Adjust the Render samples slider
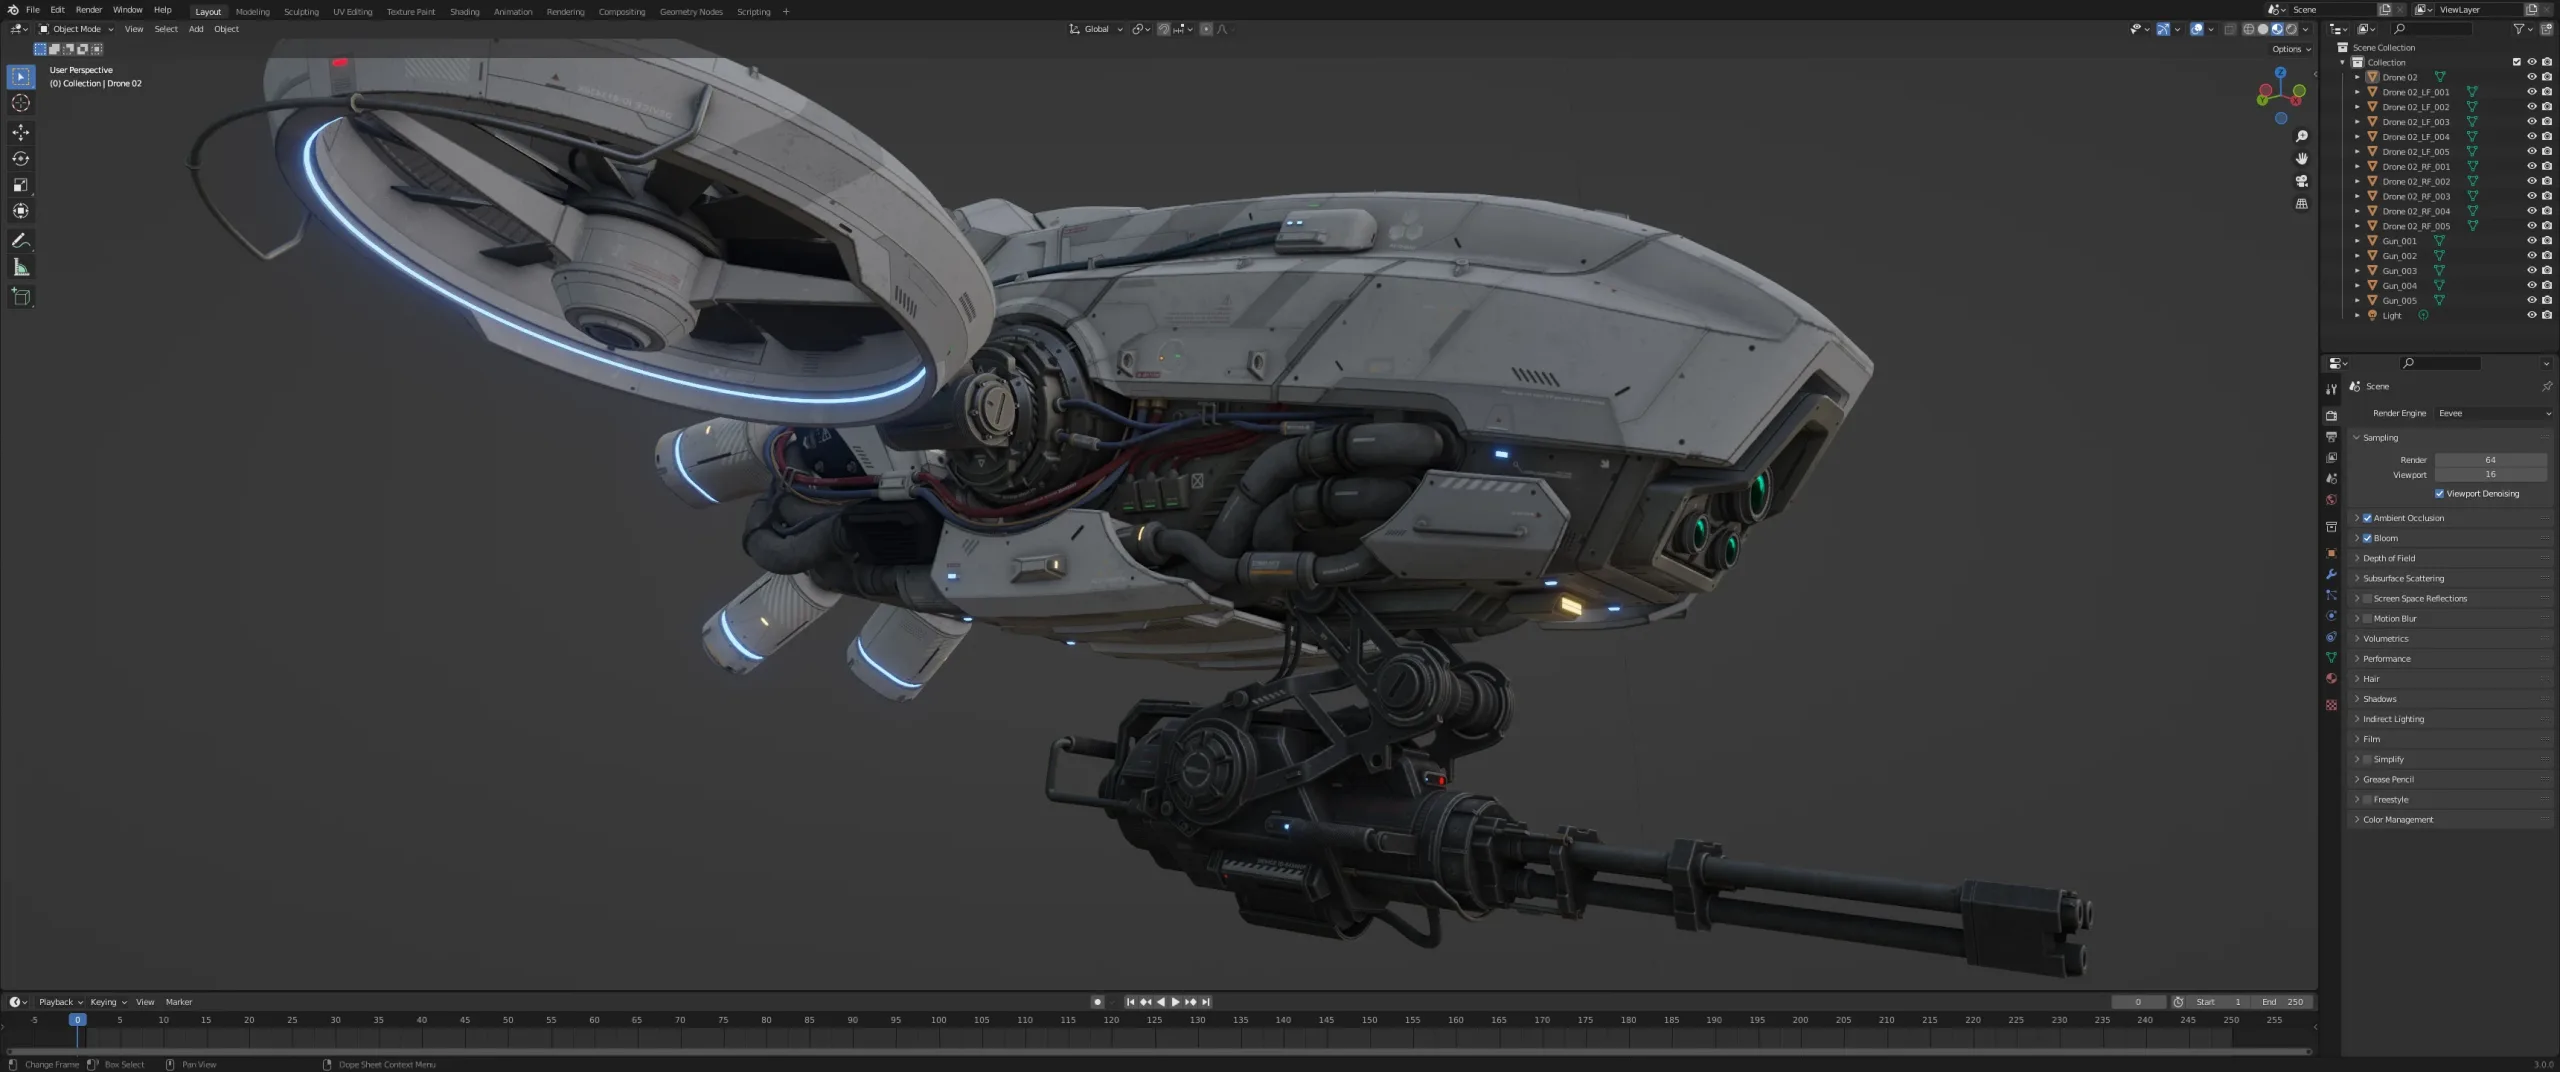Image resolution: width=2560 pixels, height=1072 pixels. (x=2490, y=460)
